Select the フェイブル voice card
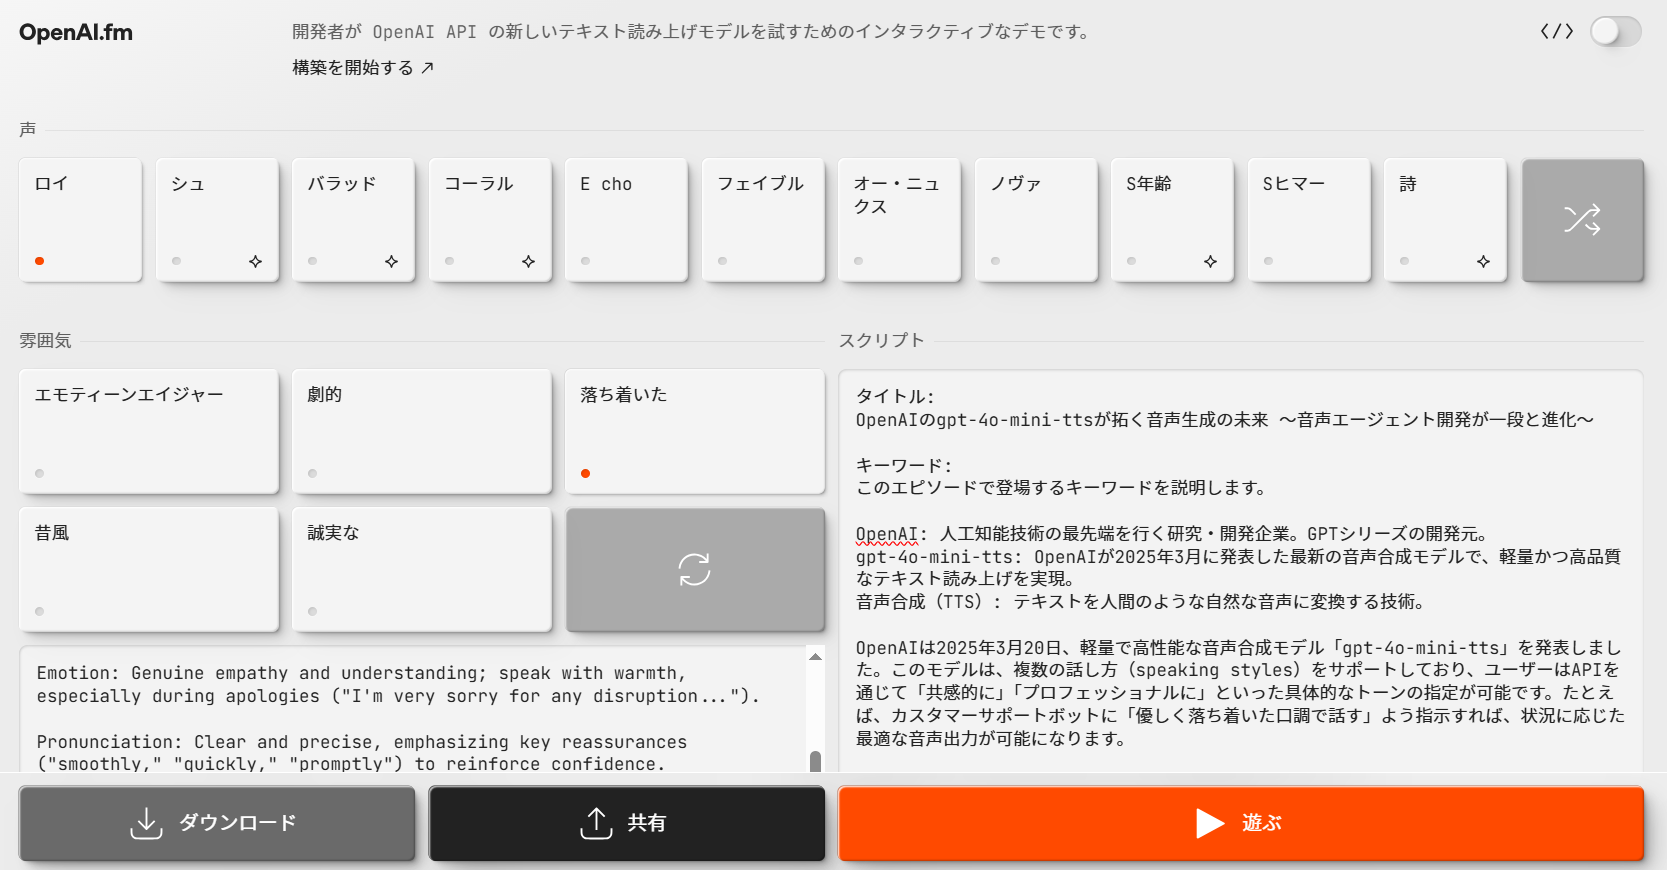 tap(763, 220)
